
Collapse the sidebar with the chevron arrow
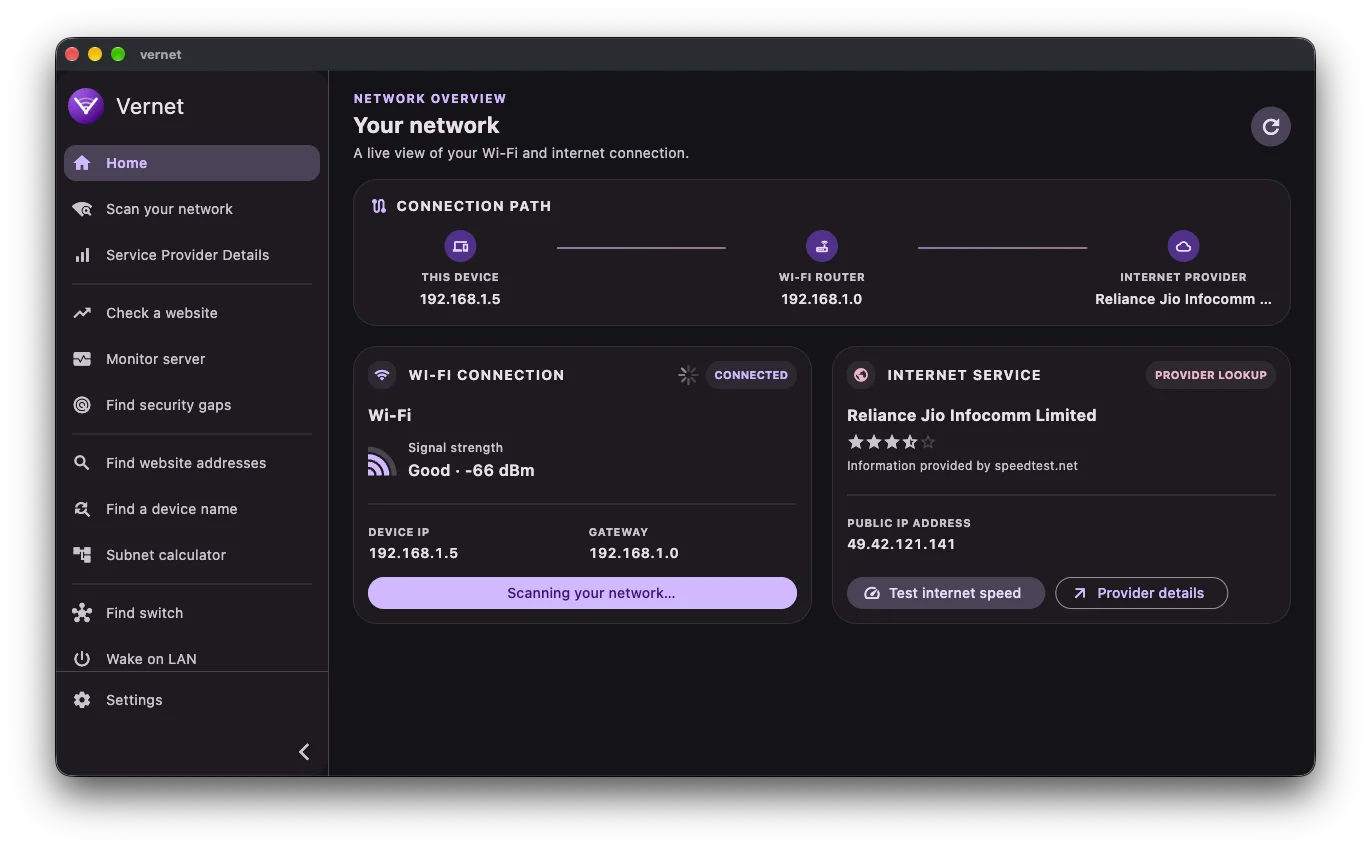(x=304, y=752)
